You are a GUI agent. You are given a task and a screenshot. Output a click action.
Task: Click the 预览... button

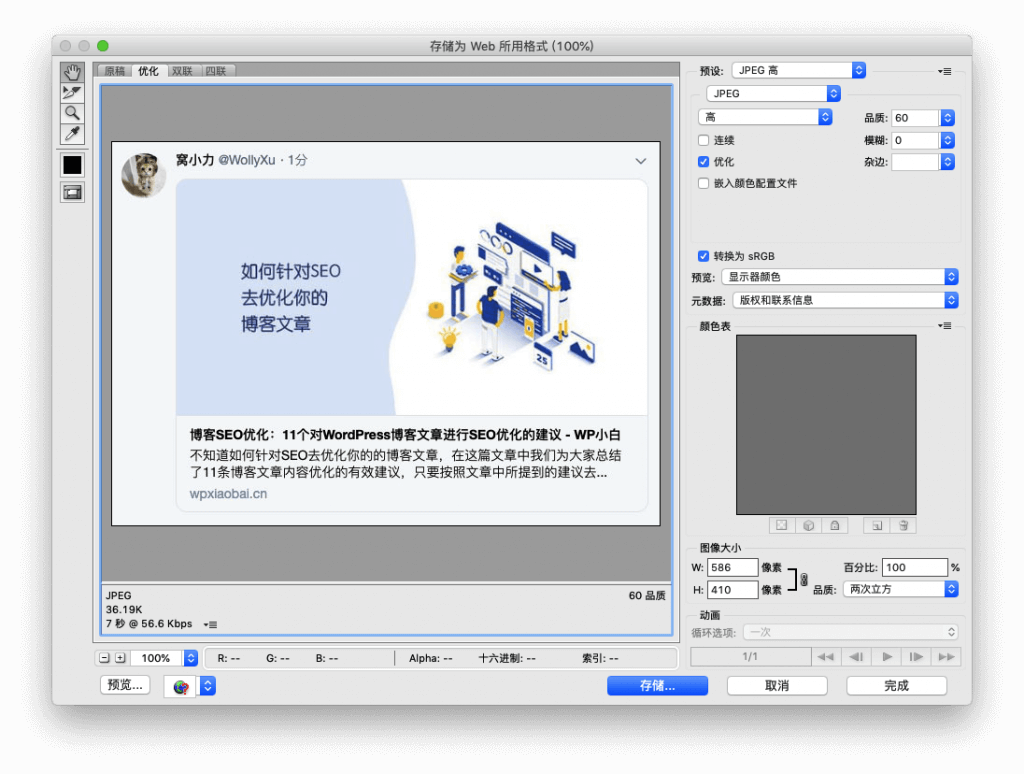125,685
